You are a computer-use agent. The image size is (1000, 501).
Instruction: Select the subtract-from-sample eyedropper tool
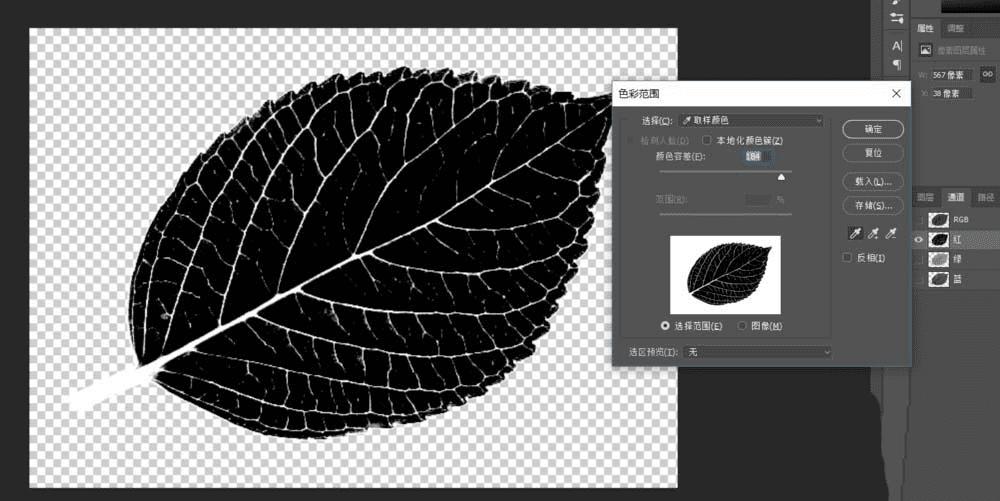[x=892, y=233]
